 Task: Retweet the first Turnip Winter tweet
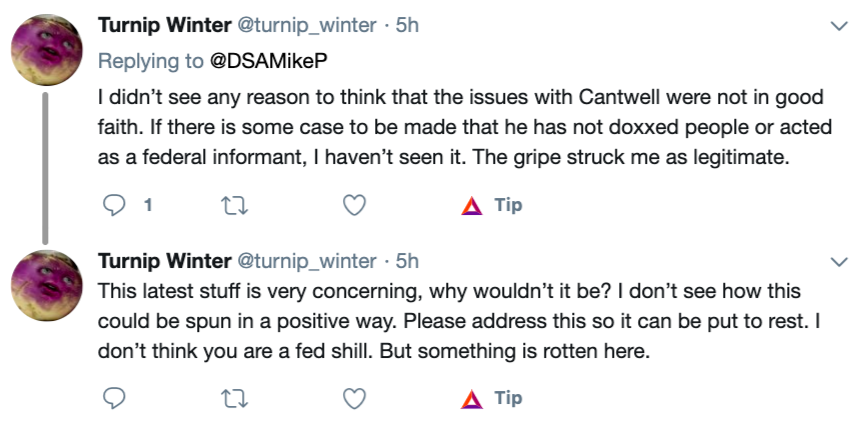pos(232,205)
